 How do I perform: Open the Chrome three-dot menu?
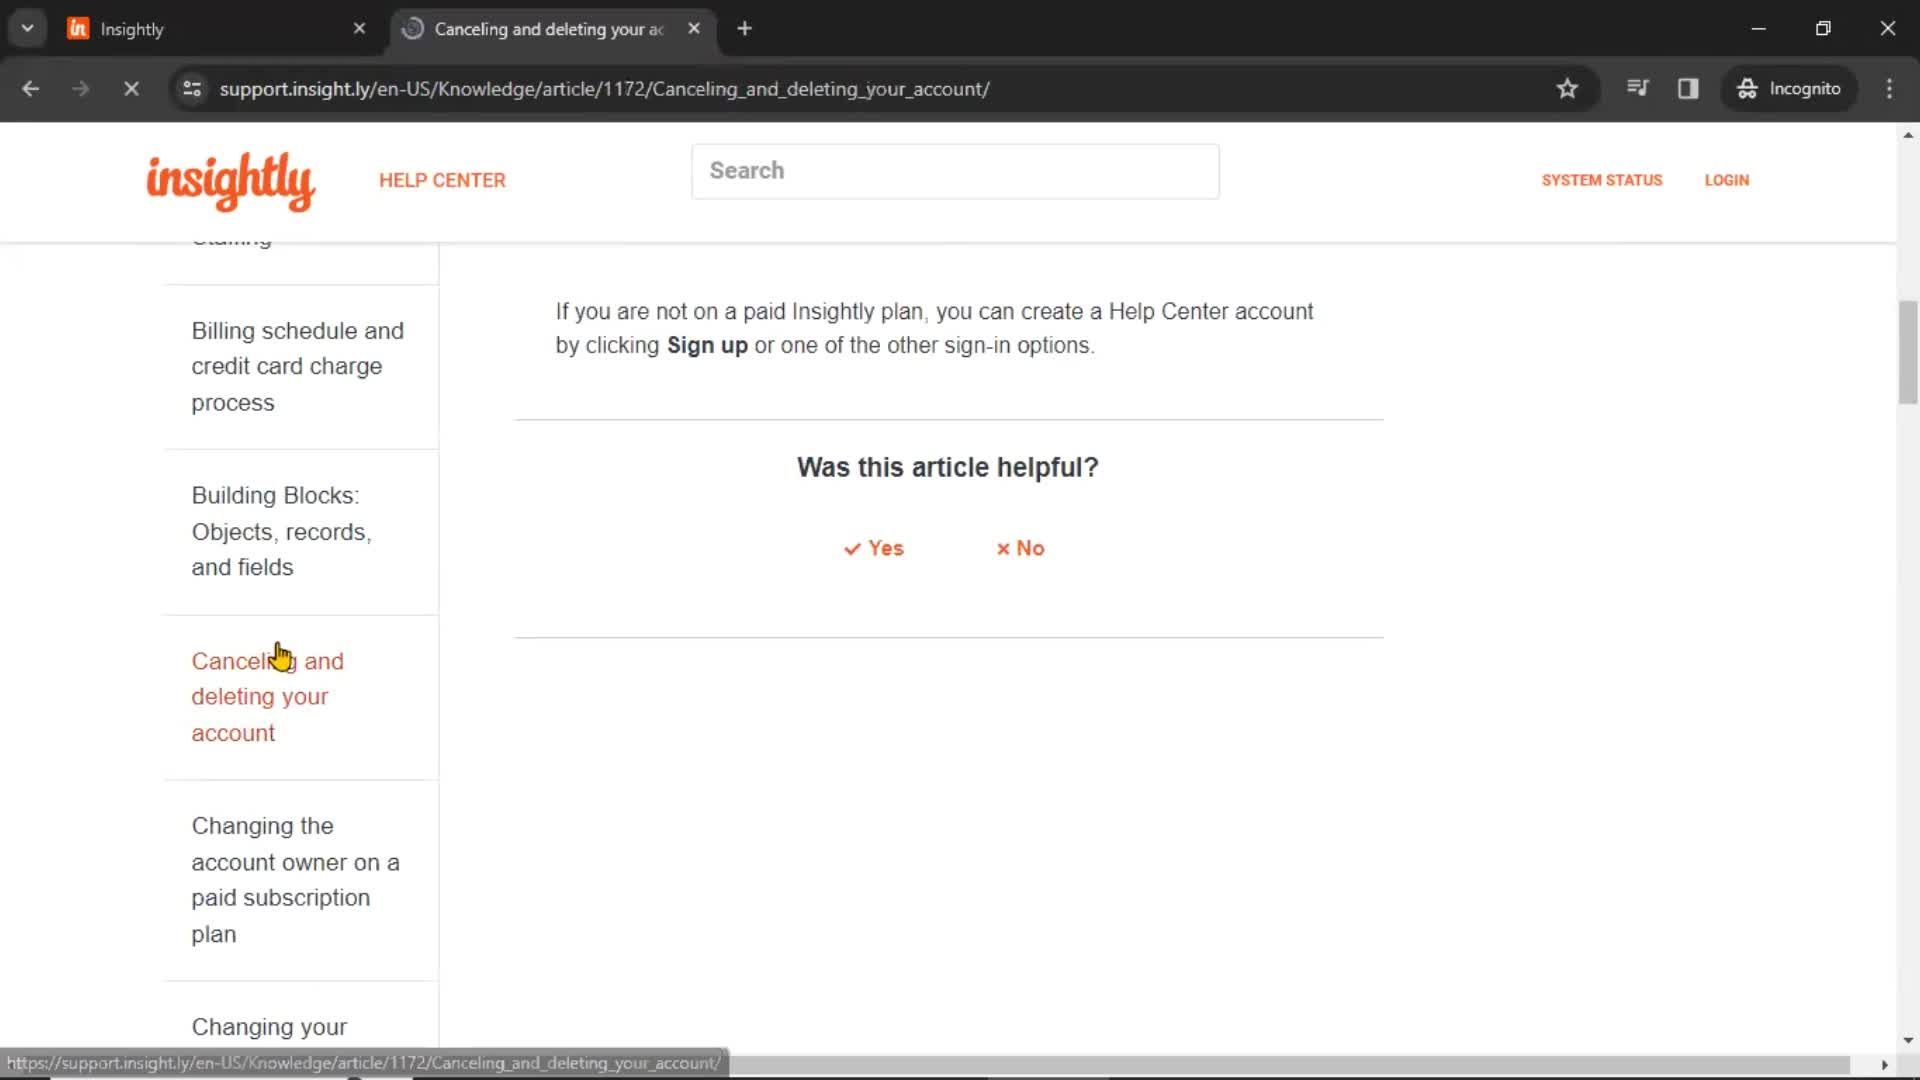[1889, 89]
